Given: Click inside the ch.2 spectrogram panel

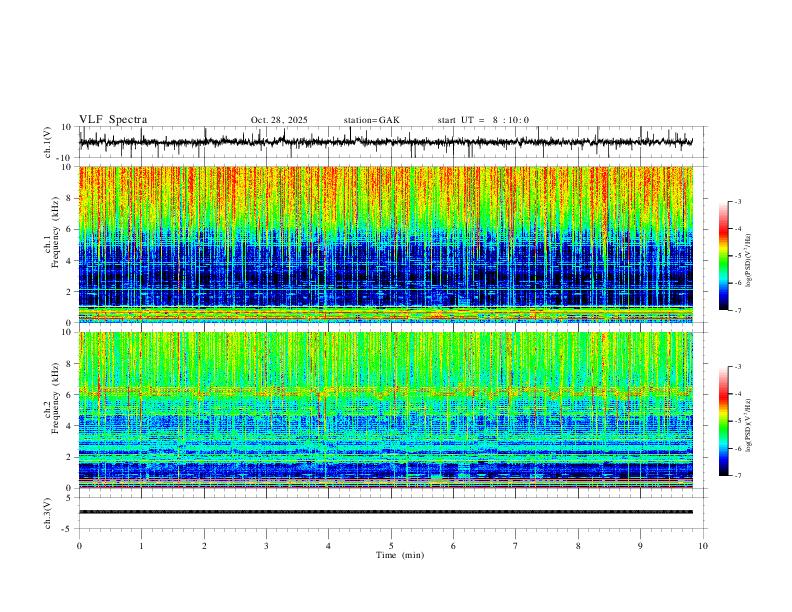Looking at the screenshot, I should click(x=386, y=410).
